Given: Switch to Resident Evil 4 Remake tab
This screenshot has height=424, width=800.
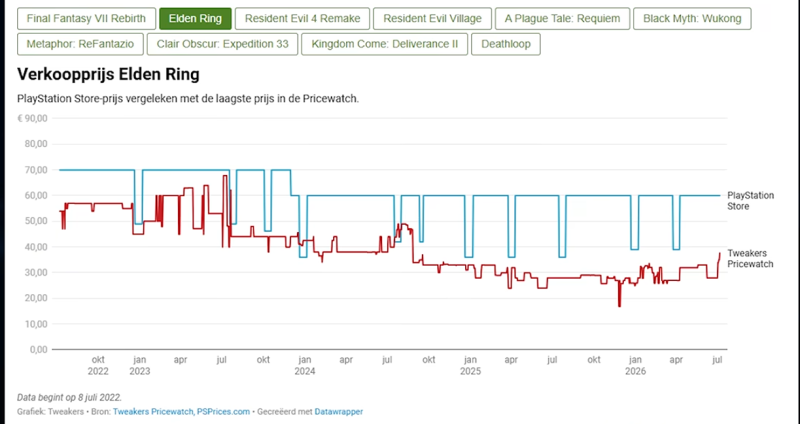Looking at the screenshot, I should coord(303,19).
